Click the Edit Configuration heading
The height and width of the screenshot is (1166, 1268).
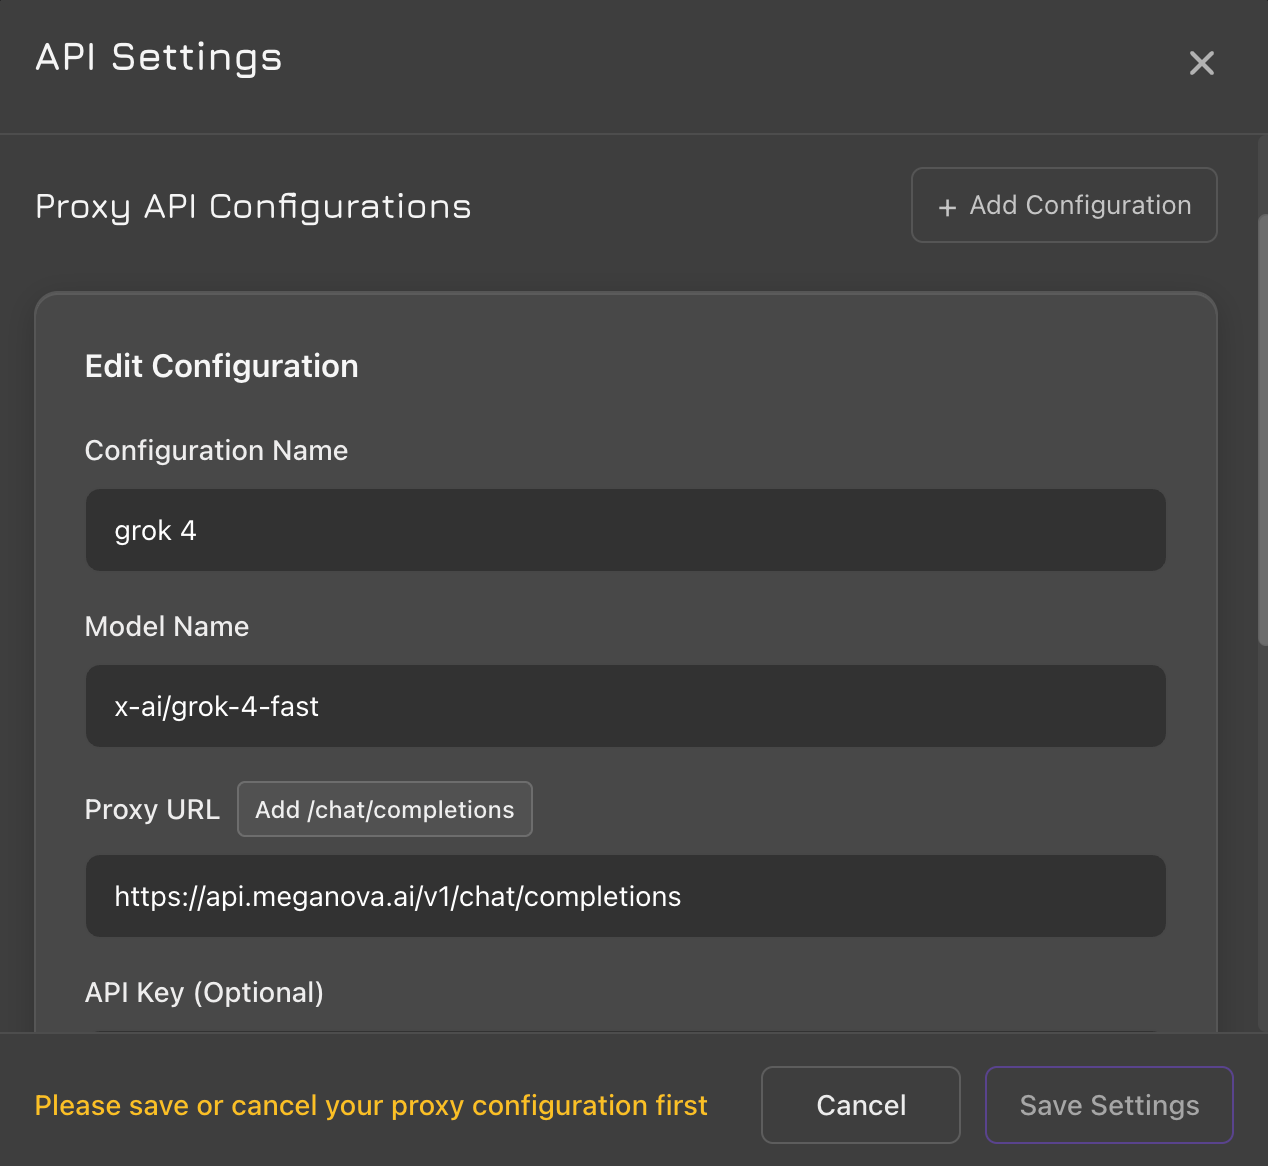tap(221, 367)
